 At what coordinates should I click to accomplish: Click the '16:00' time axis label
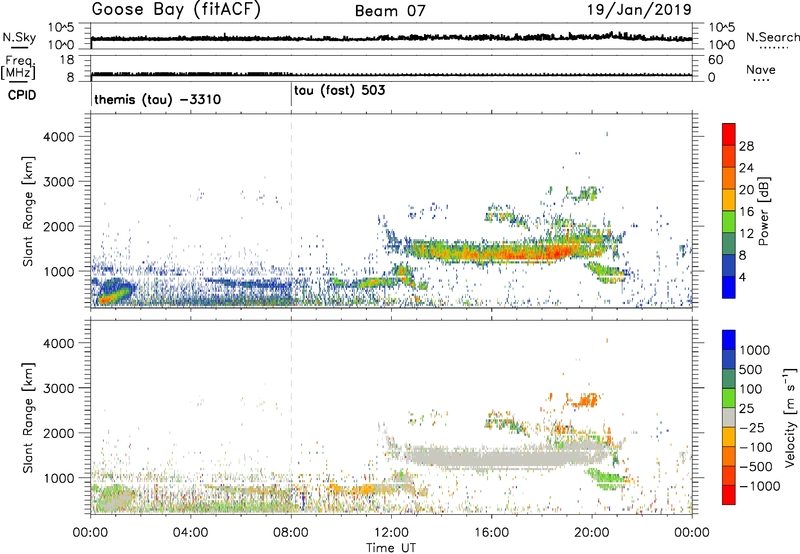(491, 533)
